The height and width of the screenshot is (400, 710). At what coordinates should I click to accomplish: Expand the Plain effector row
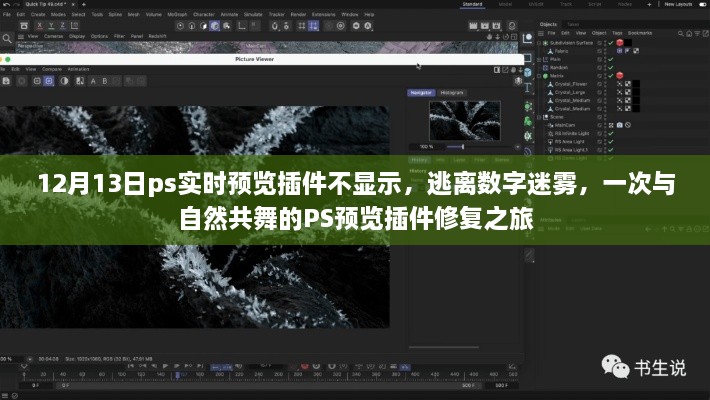(x=539, y=59)
